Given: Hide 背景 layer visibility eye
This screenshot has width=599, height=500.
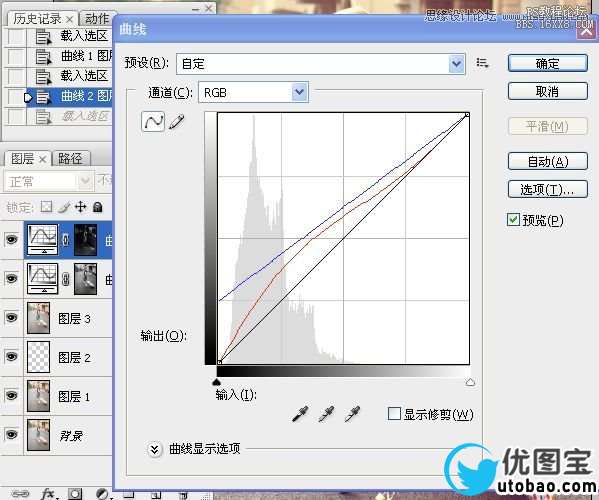Looking at the screenshot, I should tap(11, 434).
